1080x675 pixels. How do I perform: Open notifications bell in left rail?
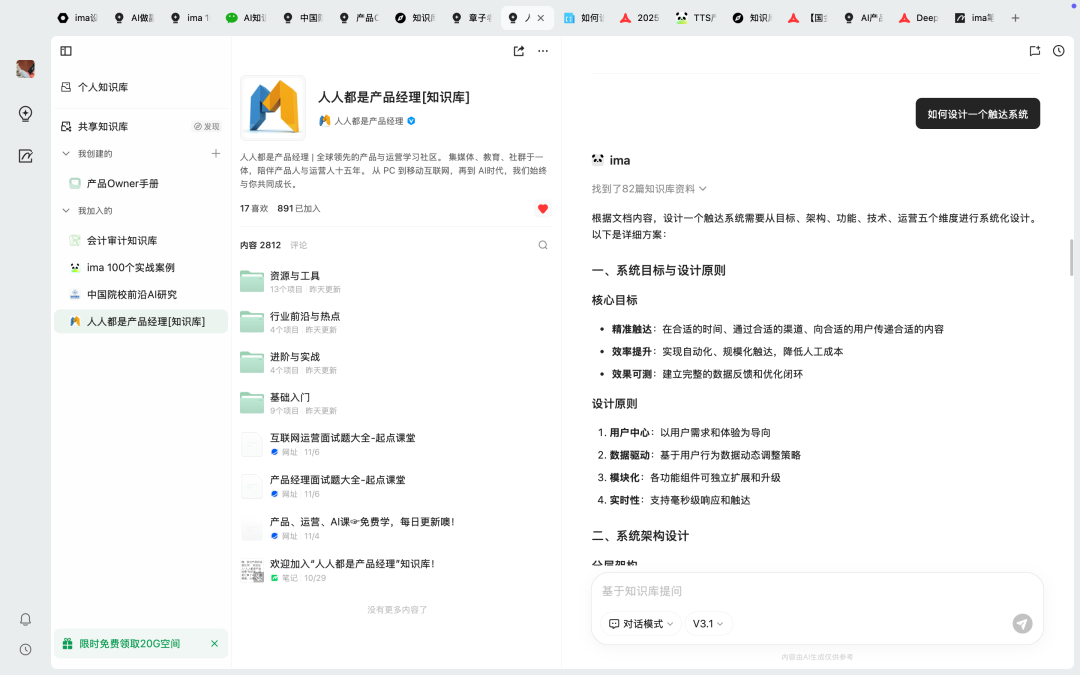pyautogui.click(x=26, y=619)
